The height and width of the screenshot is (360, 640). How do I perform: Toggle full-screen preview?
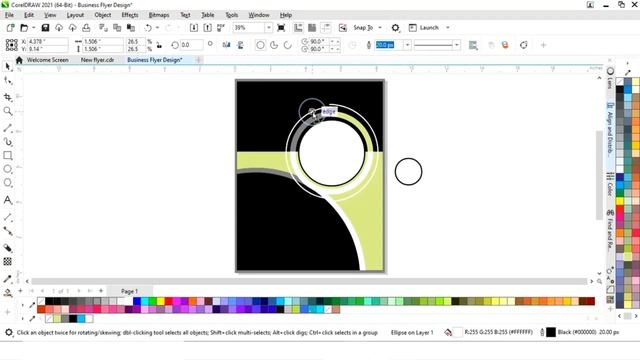click(x=281, y=28)
